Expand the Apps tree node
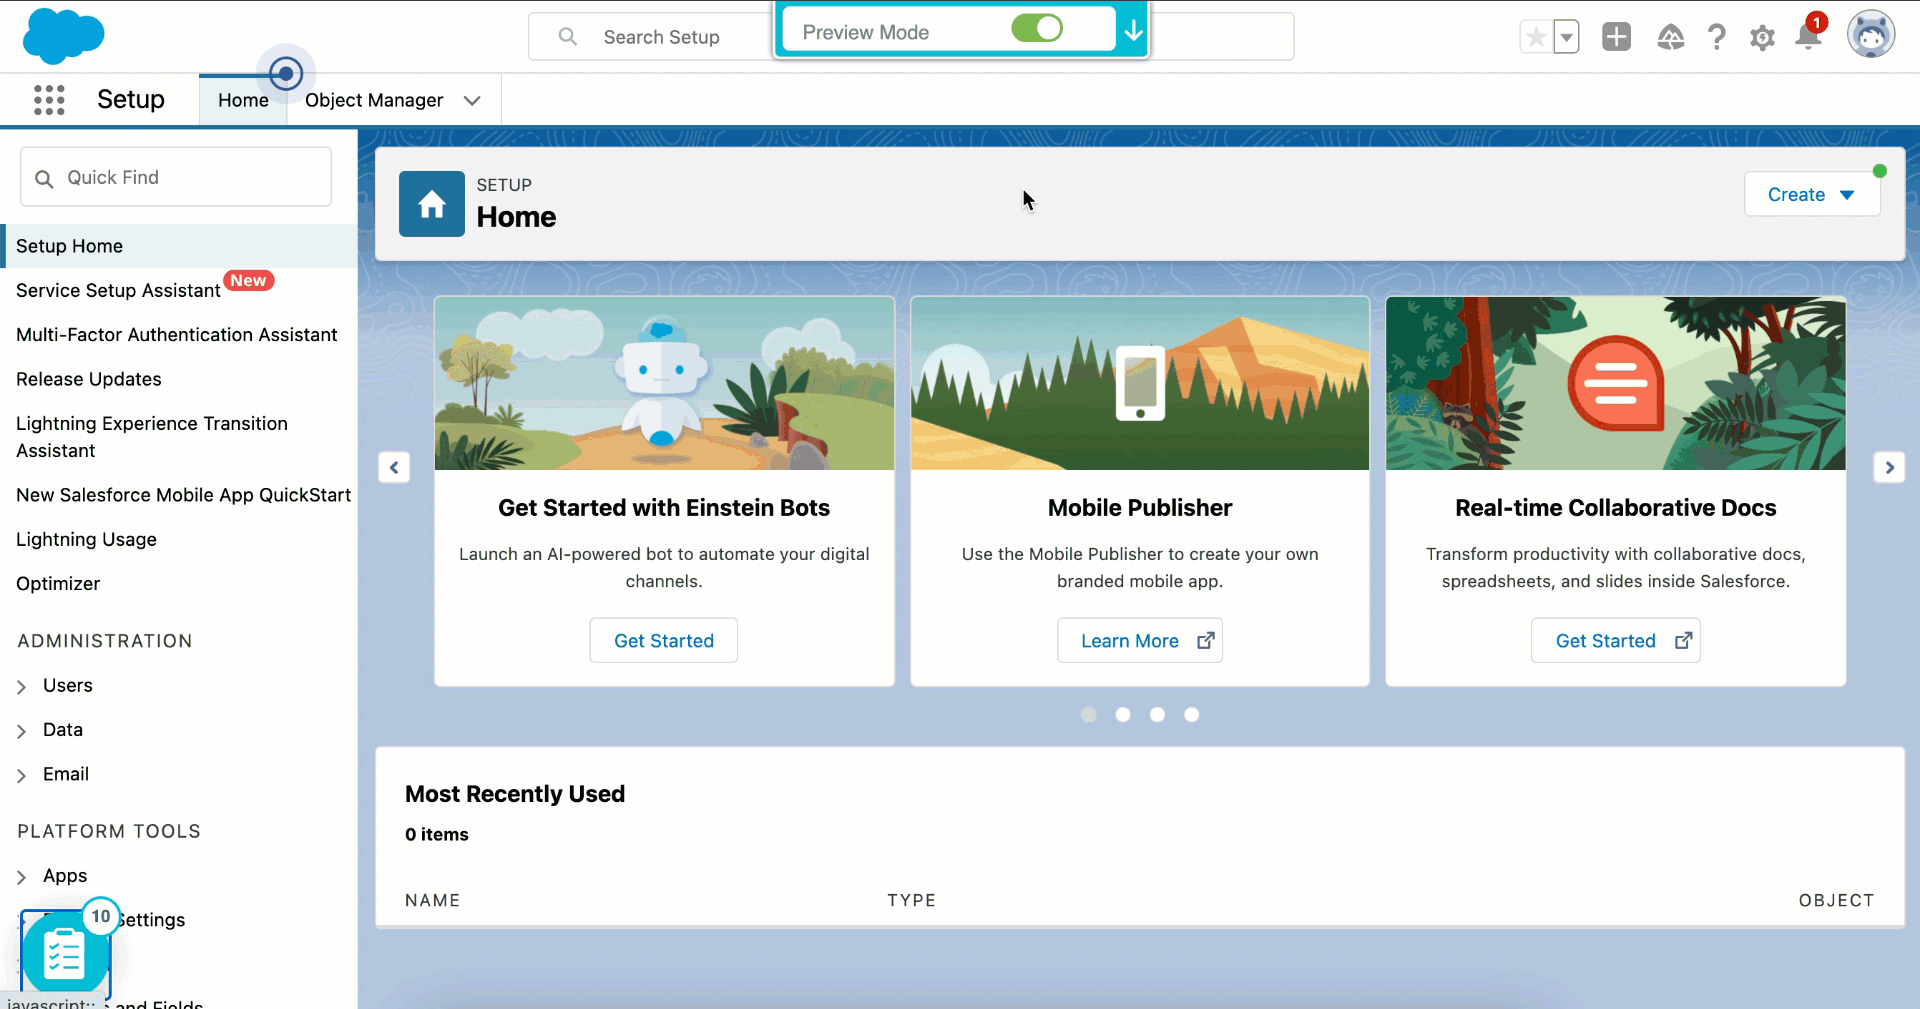This screenshot has height=1009, width=1920. point(22,877)
